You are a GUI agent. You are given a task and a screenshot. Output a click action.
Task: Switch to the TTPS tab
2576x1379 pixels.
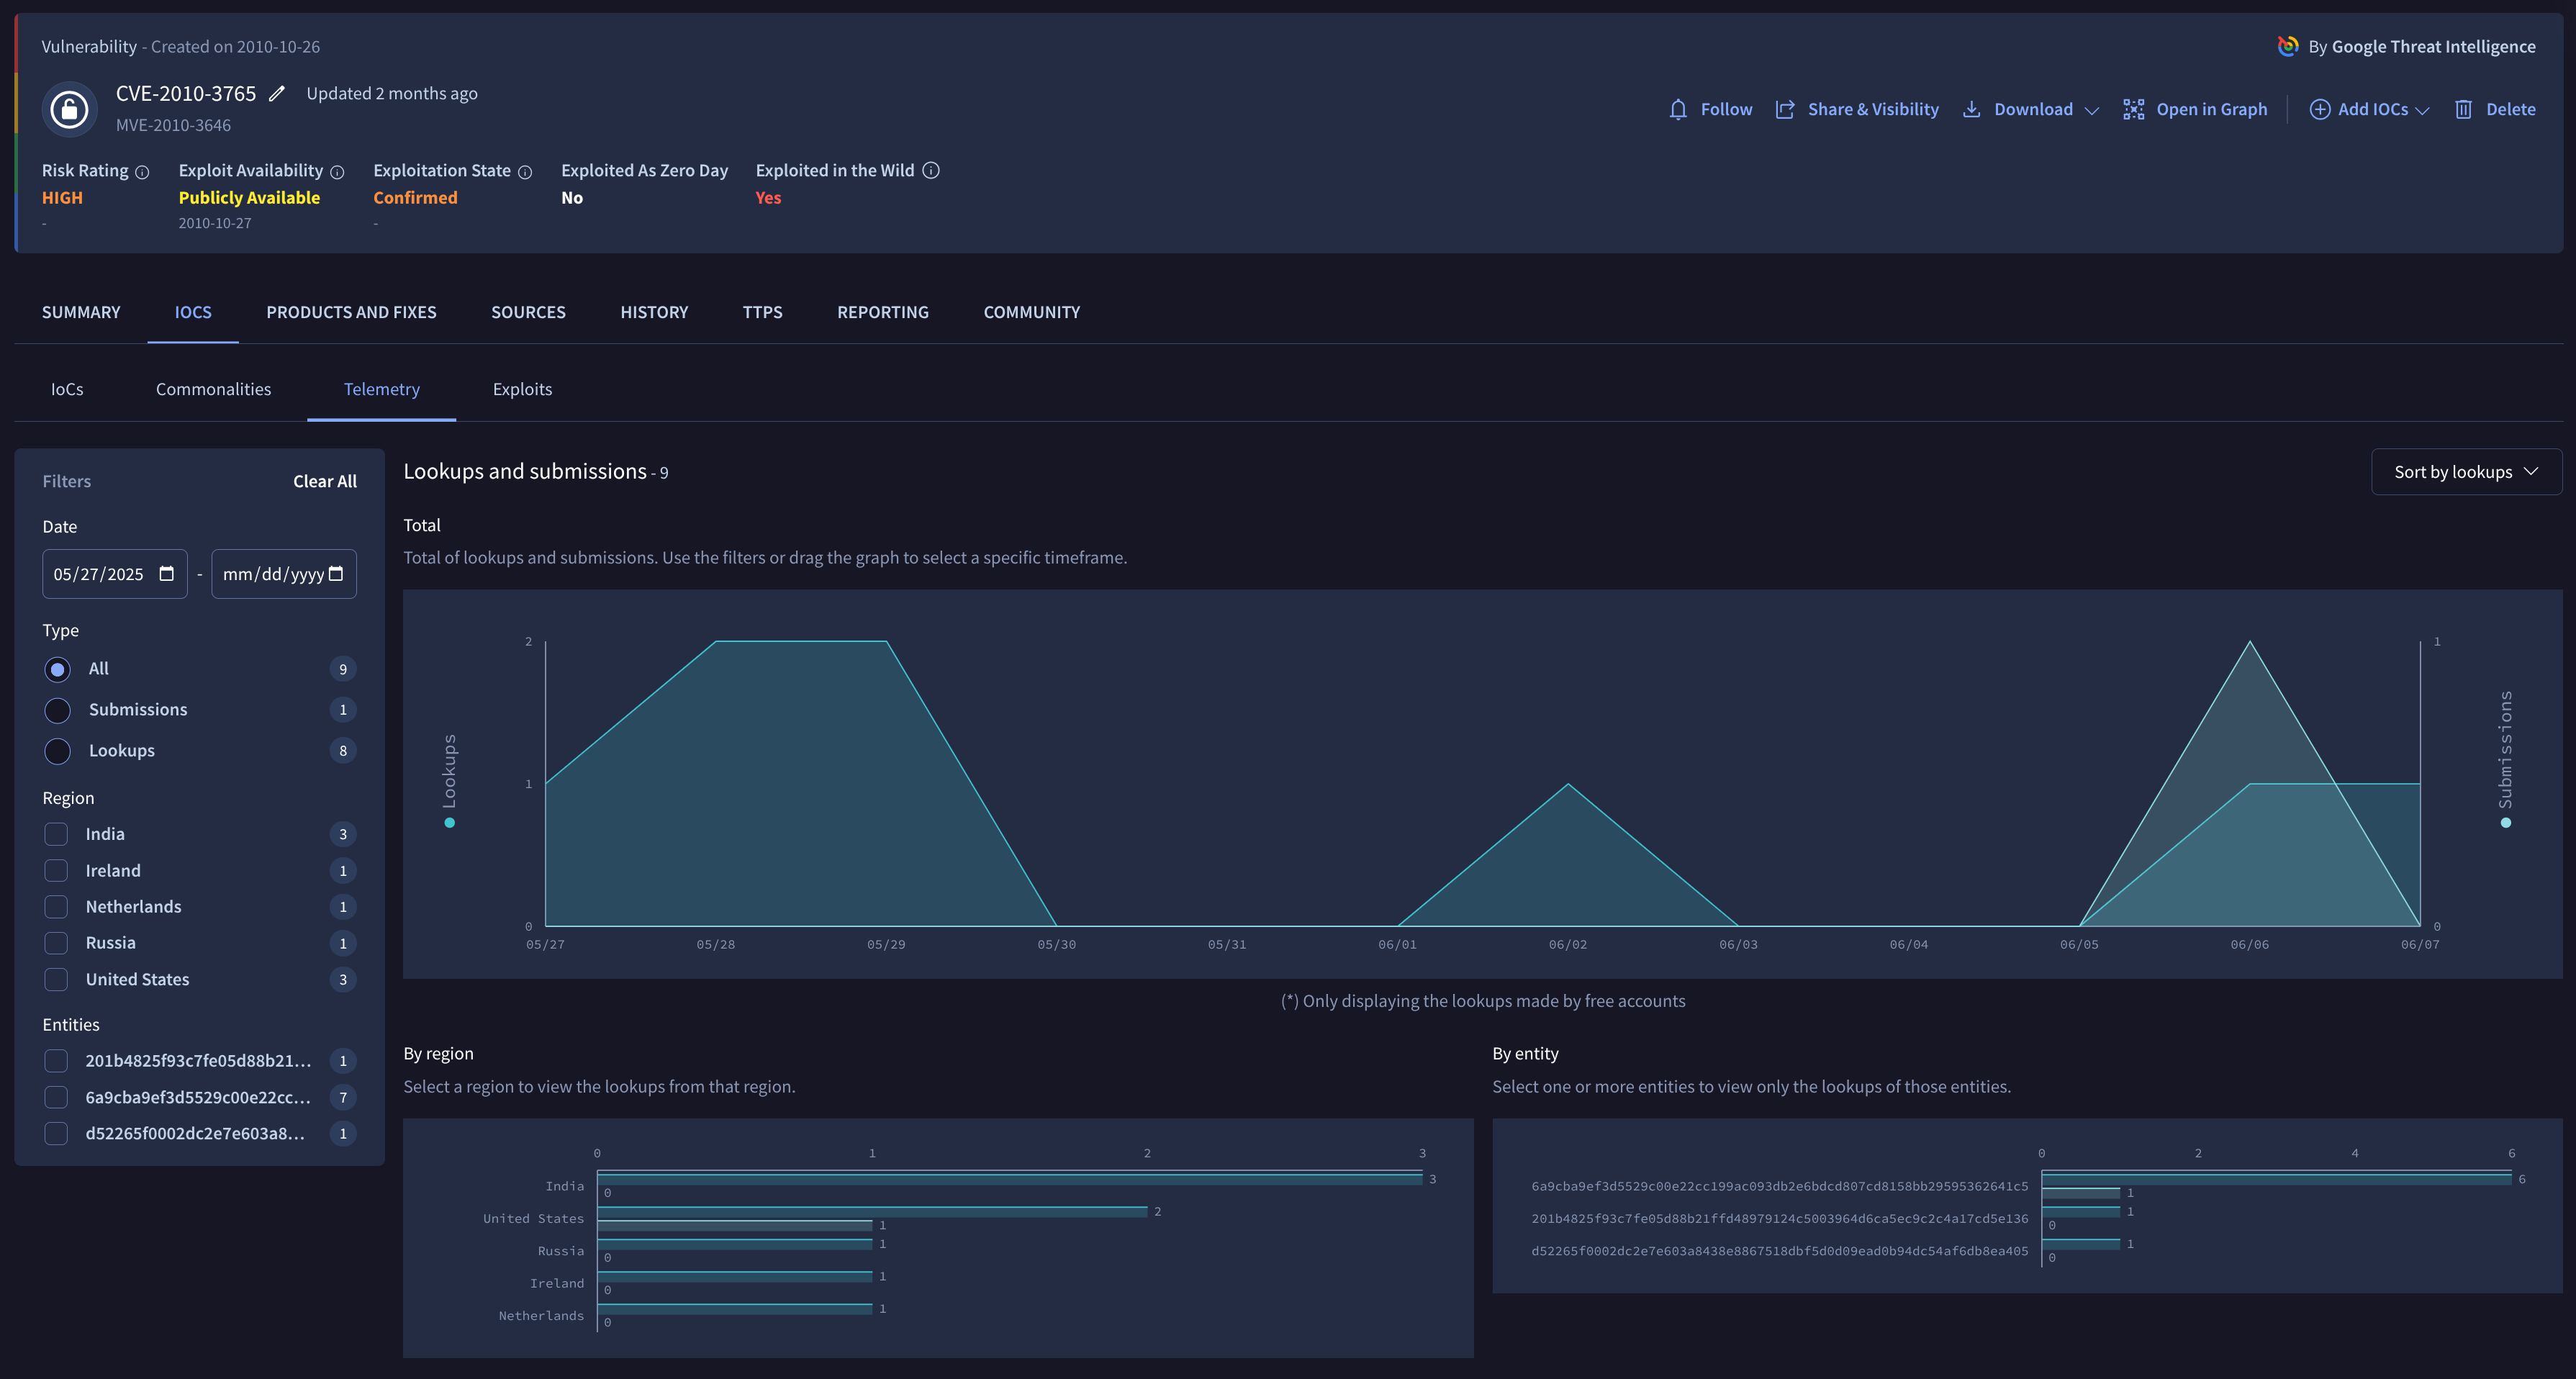[763, 312]
